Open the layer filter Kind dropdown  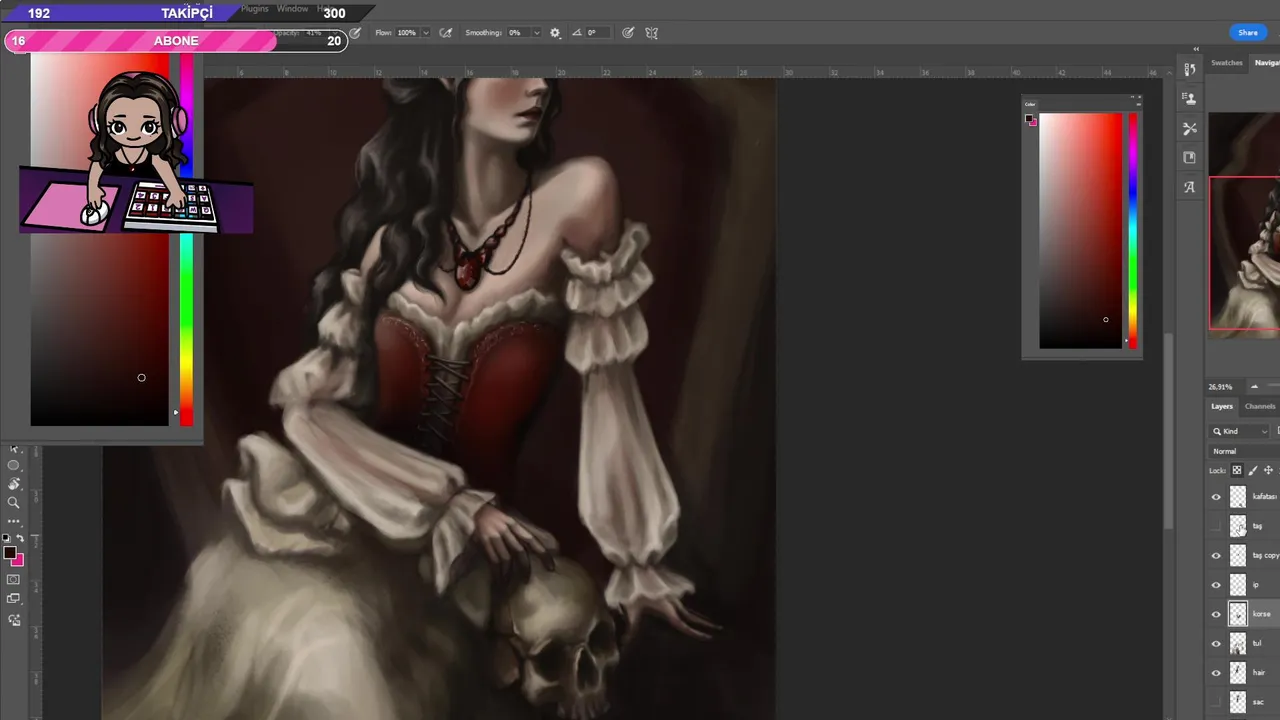1238,431
